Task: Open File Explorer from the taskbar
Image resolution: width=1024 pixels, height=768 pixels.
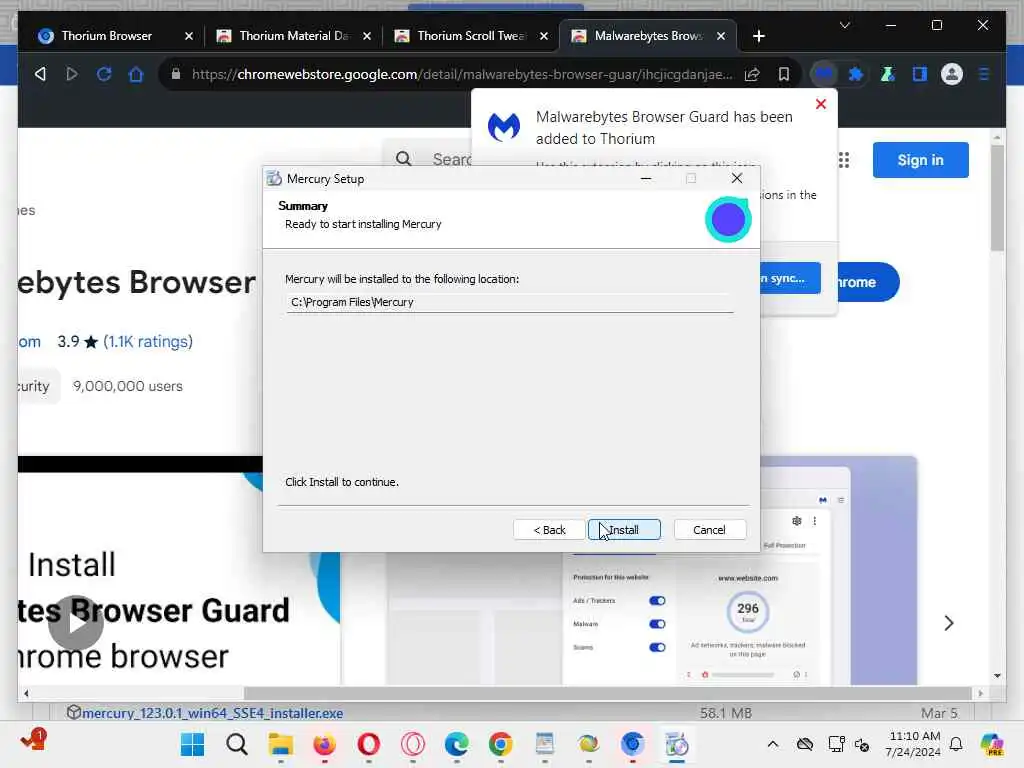Action: pyautogui.click(x=281, y=744)
